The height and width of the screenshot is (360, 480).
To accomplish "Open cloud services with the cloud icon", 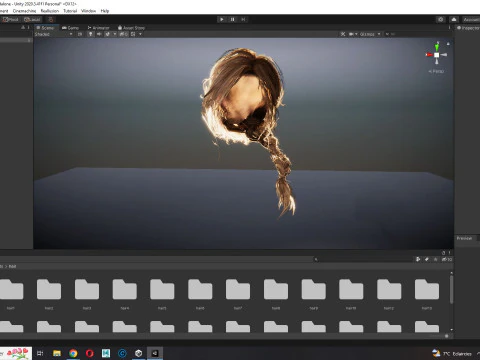I will pos(454,19).
